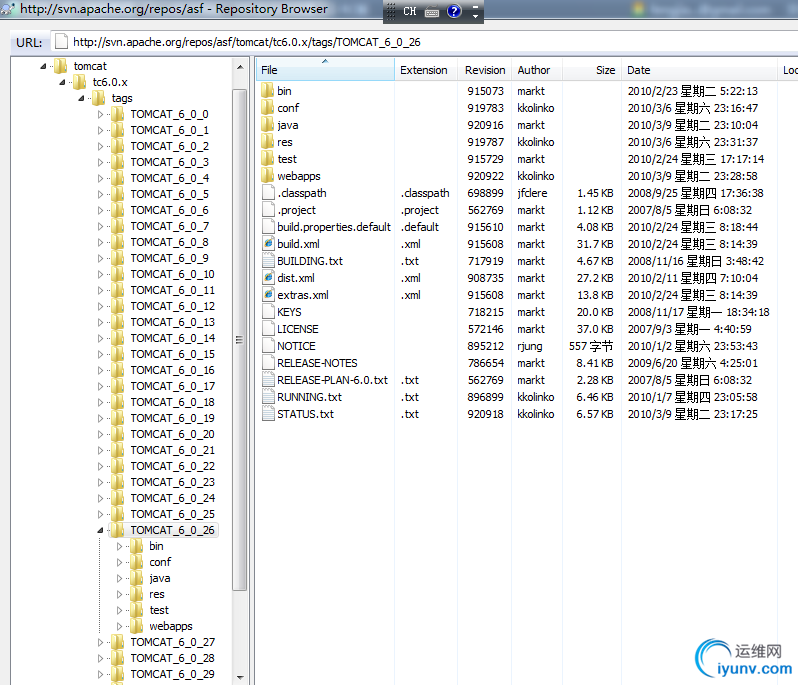Click the keyboard icon in language bar
The height and width of the screenshot is (685, 798).
(432, 12)
